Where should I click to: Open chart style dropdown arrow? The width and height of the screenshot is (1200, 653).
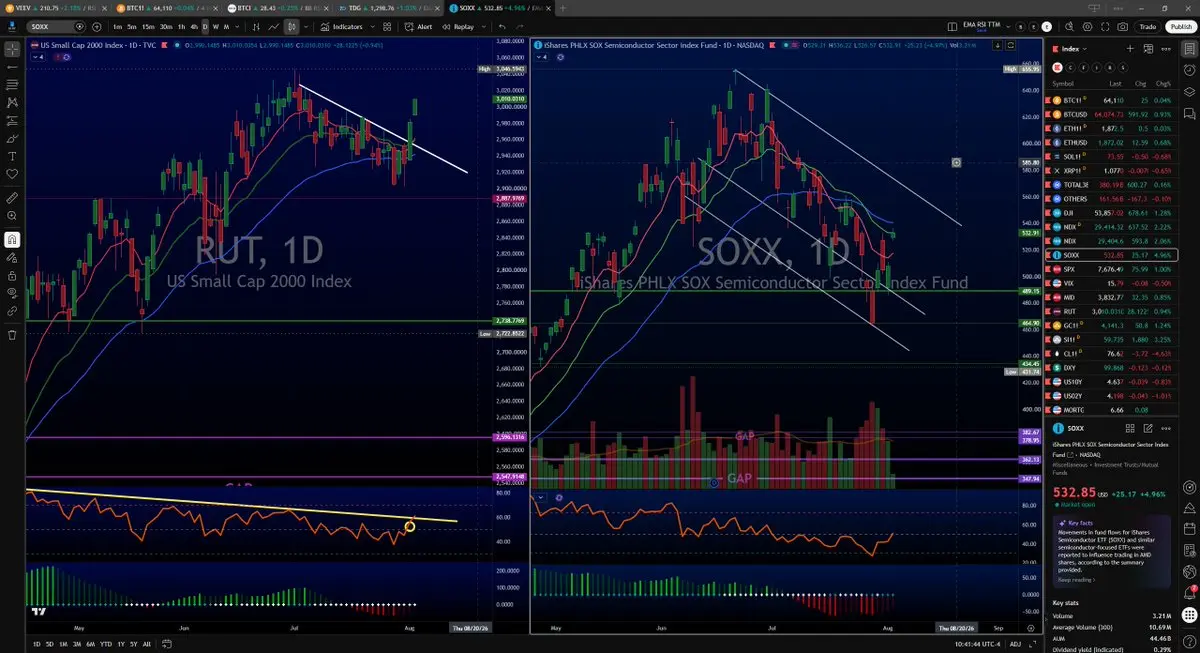click(x=304, y=26)
